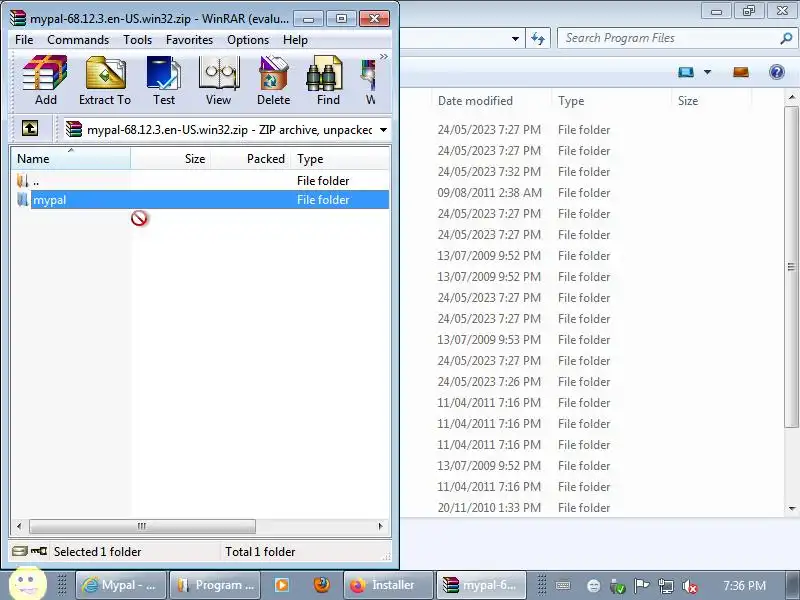Select the row dated 24/05/2023 7:32 PM
This screenshot has width=800, height=600.
point(592,171)
